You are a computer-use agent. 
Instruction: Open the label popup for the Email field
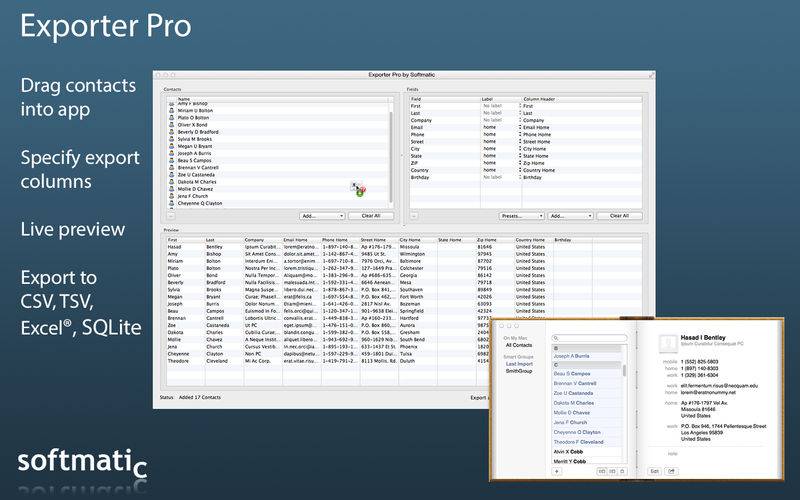pyautogui.click(x=502, y=127)
